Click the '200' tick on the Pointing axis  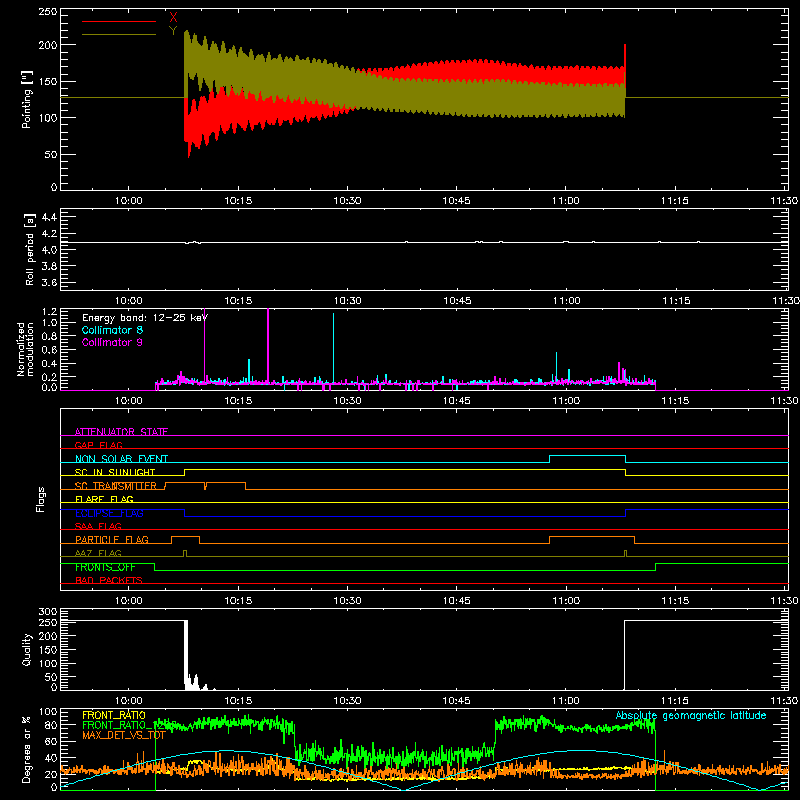(x=48, y=45)
